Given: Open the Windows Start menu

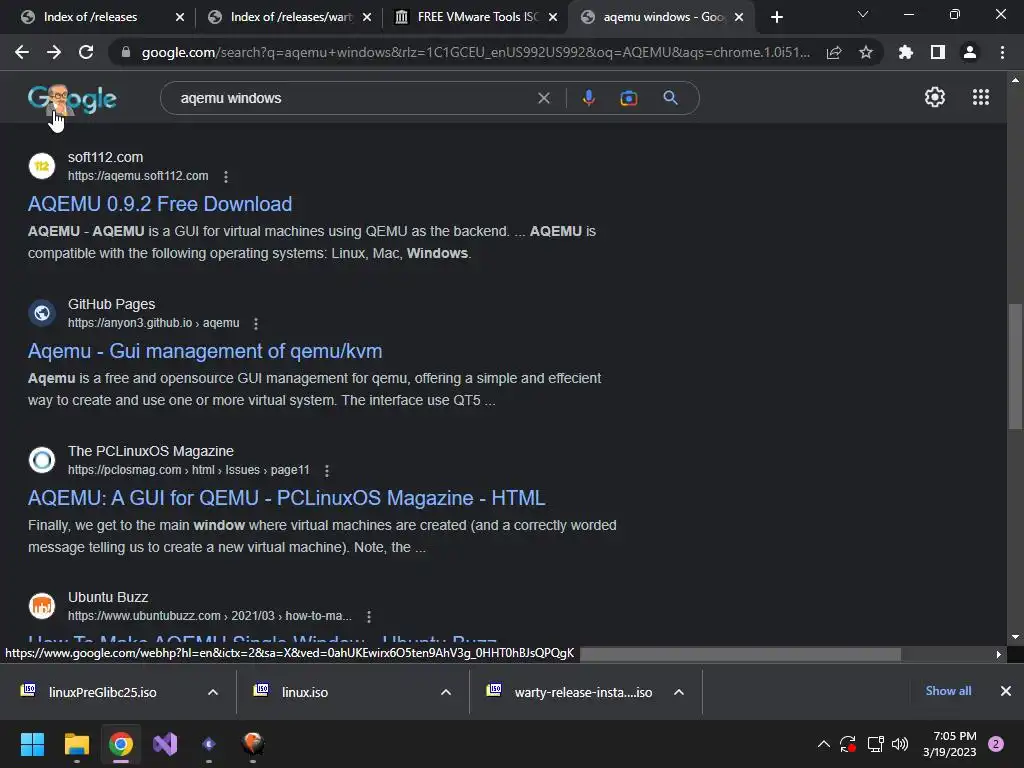Looking at the screenshot, I should tap(32, 744).
